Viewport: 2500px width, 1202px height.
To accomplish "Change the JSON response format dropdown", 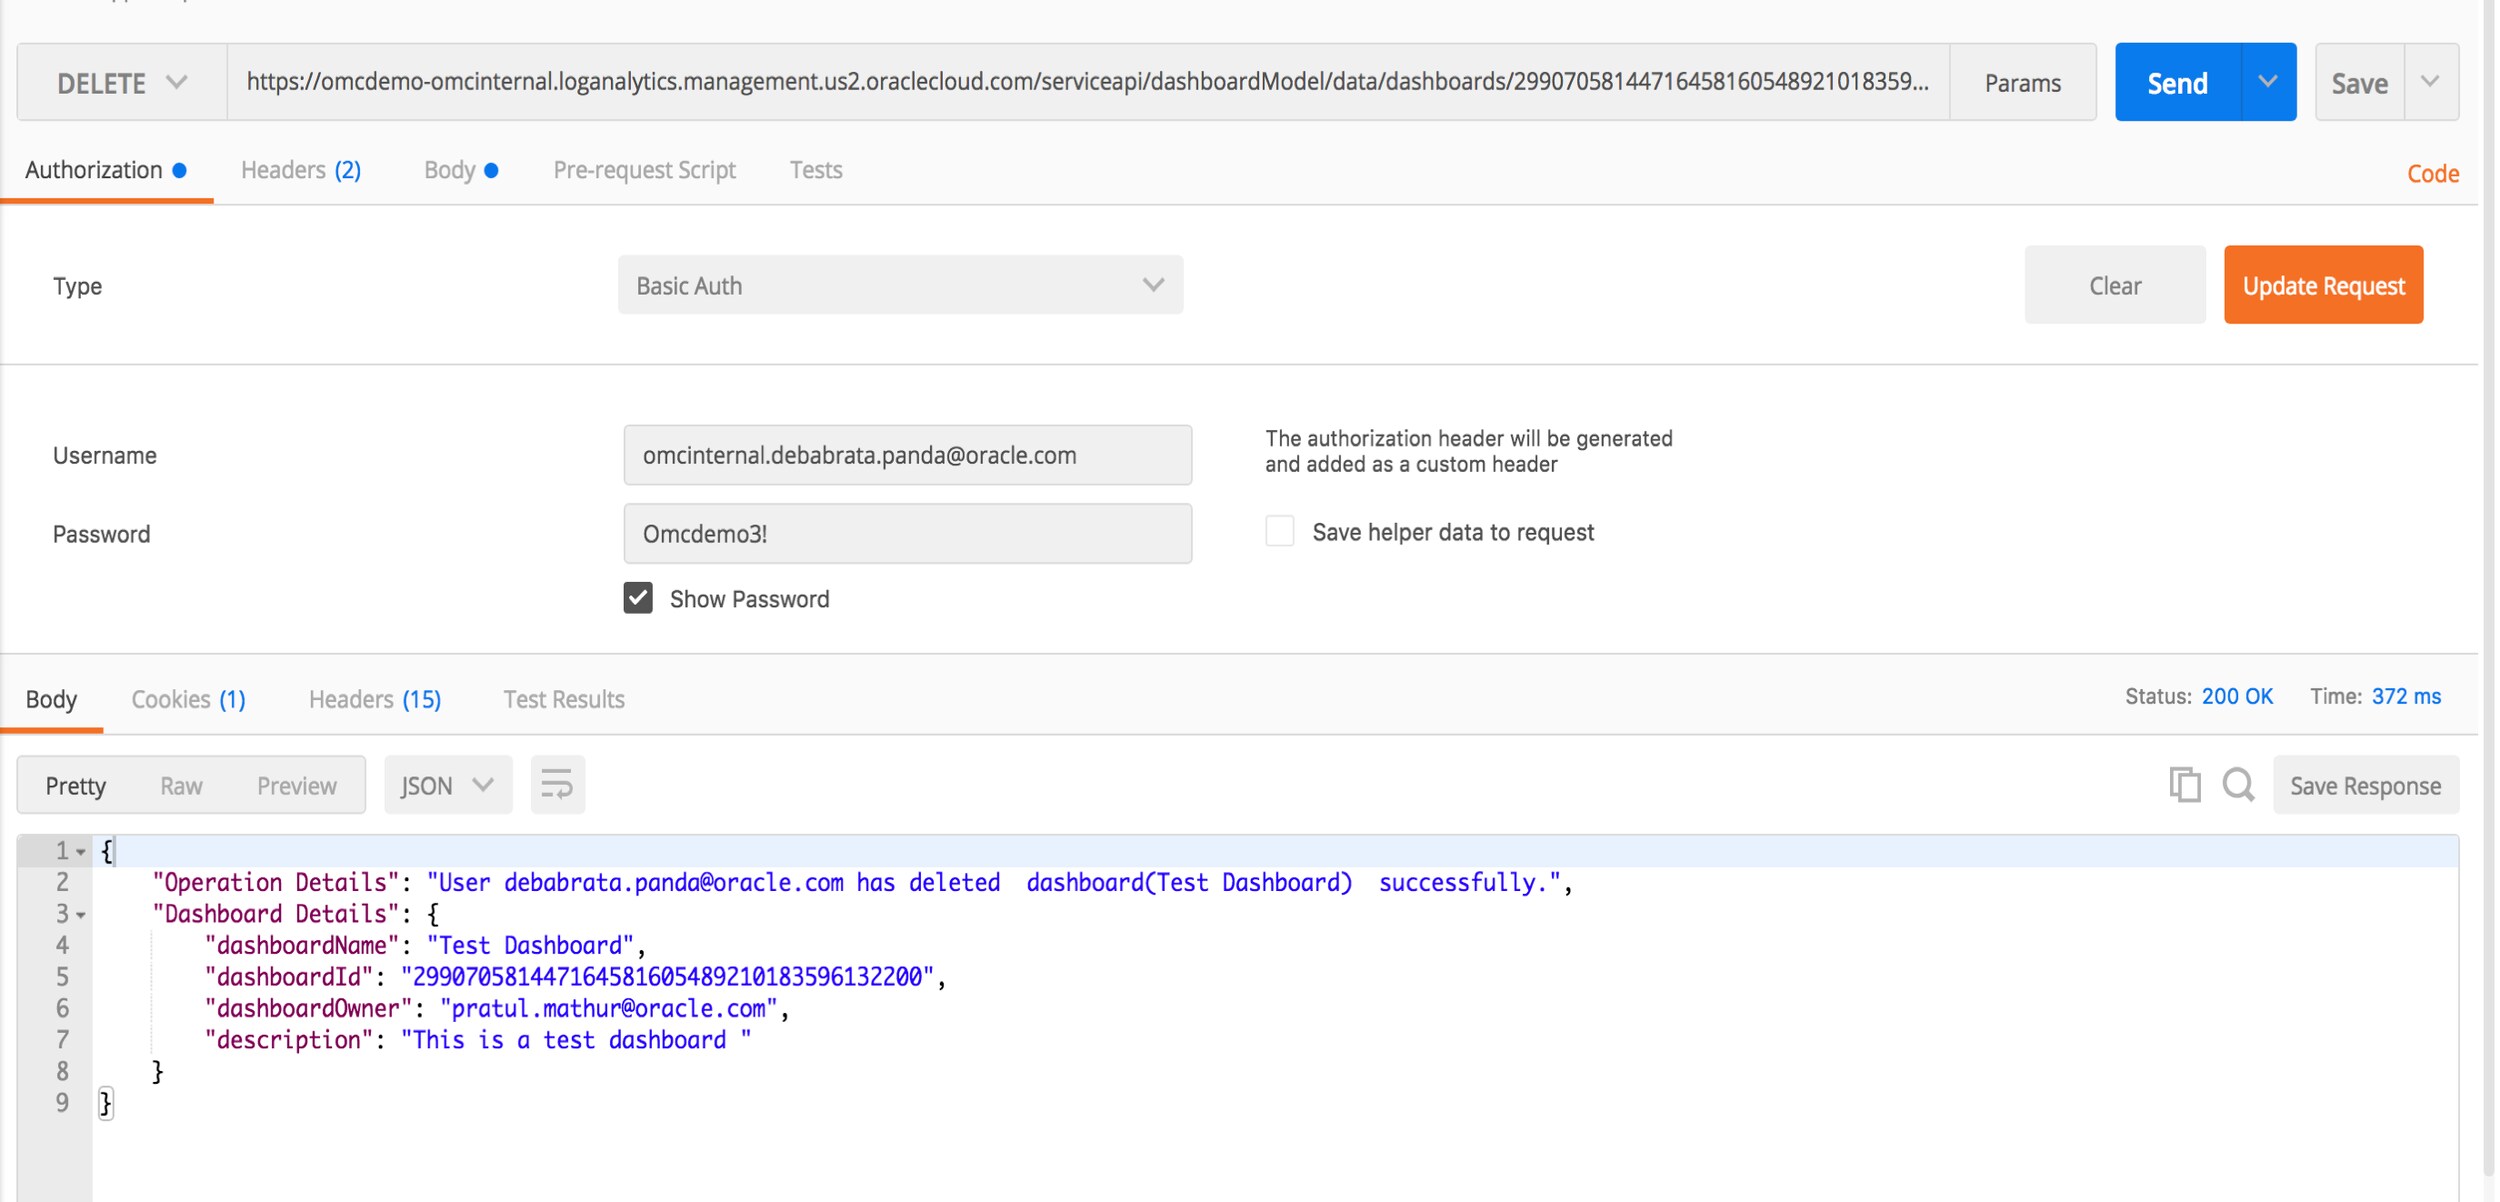I will pos(447,785).
